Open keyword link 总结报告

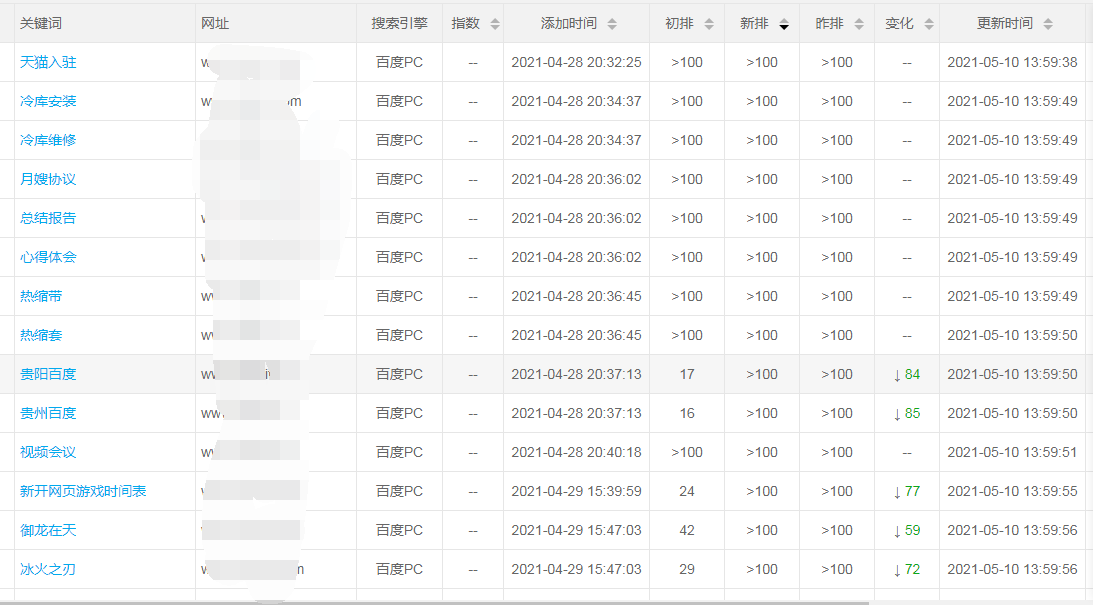point(48,218)
